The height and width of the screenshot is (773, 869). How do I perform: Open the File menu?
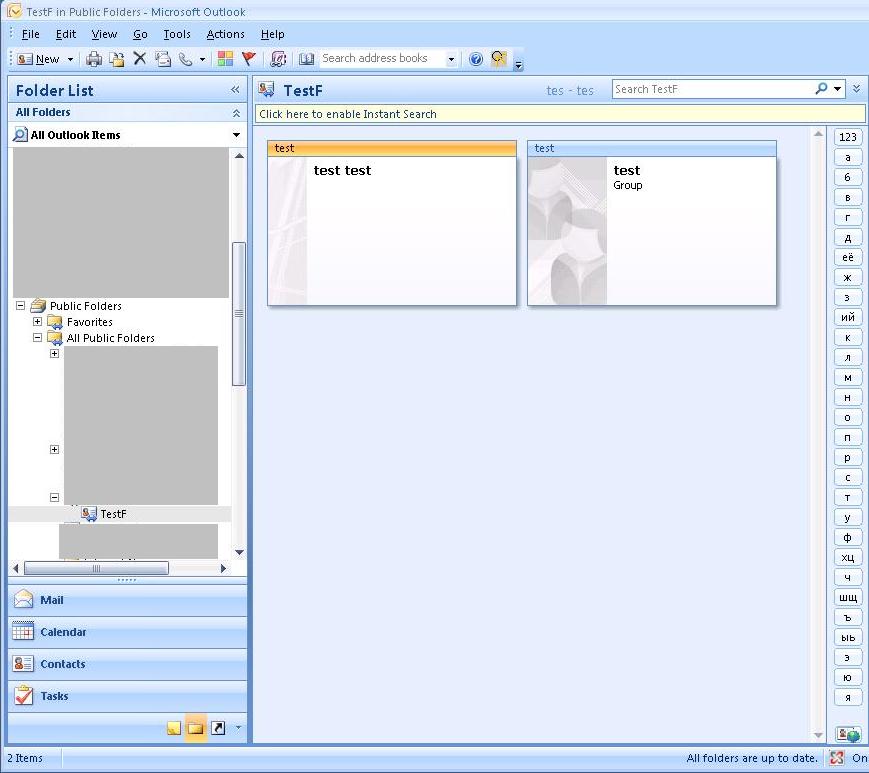click(x=30, y=34)
